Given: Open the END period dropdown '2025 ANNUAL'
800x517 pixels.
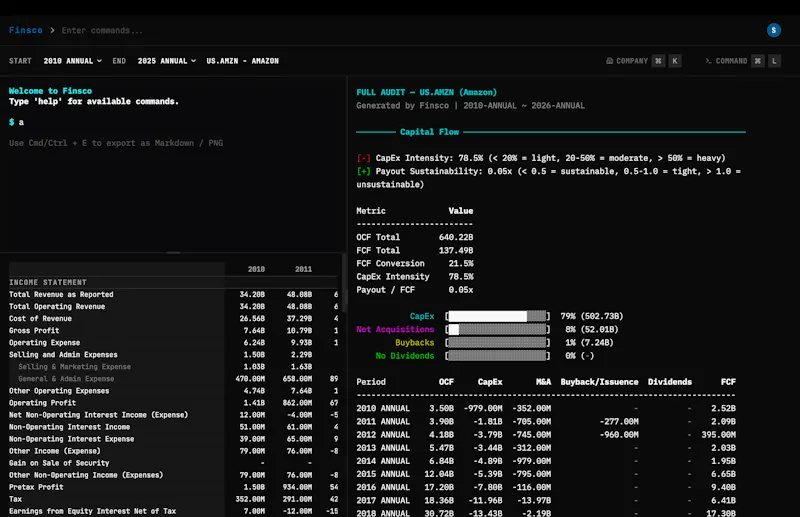Looking at the screenshot, I should (x=167, y=61).
